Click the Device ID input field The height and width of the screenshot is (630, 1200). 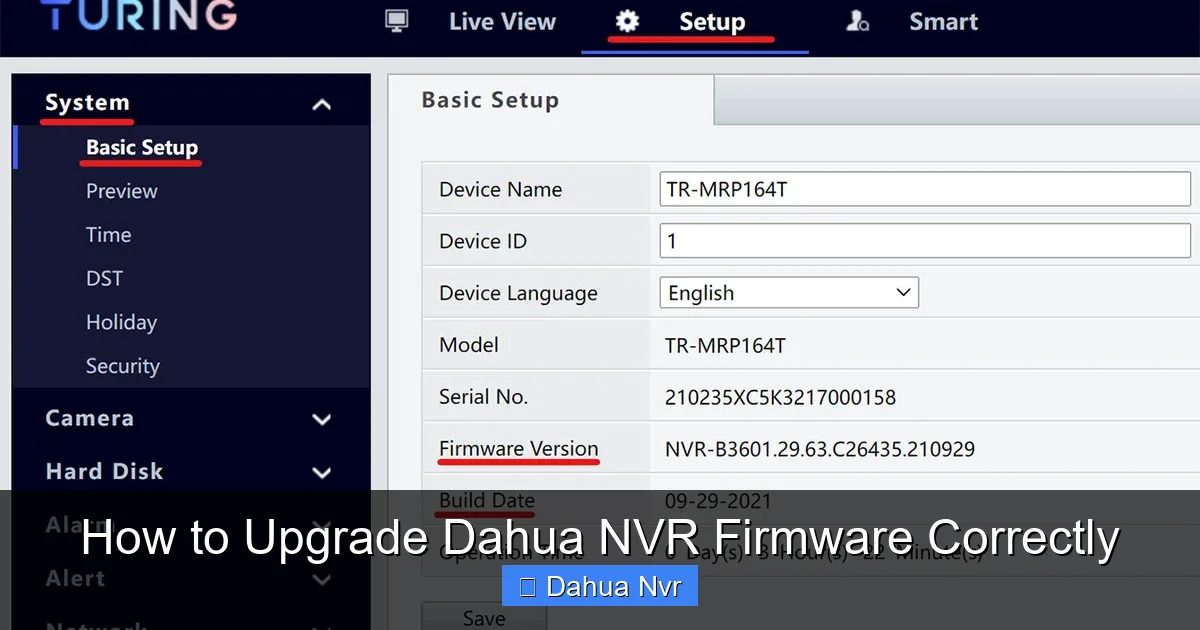pyautogui.click(x=923, y=240)
